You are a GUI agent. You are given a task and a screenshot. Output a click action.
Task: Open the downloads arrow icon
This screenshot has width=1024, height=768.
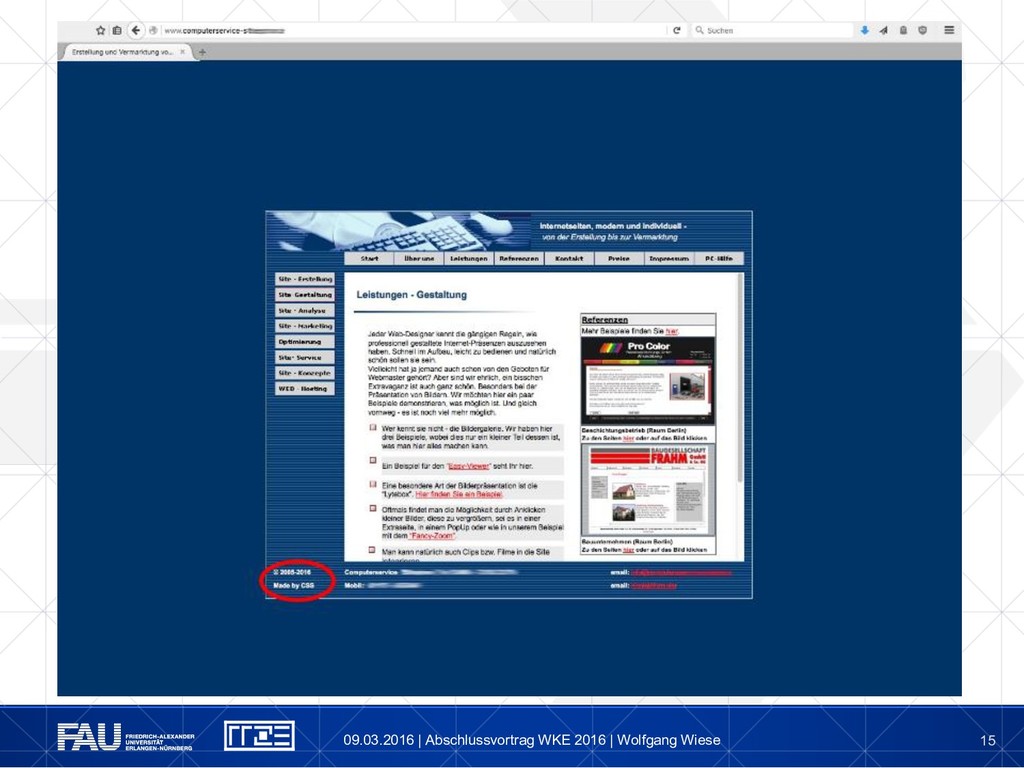point(864,30)
